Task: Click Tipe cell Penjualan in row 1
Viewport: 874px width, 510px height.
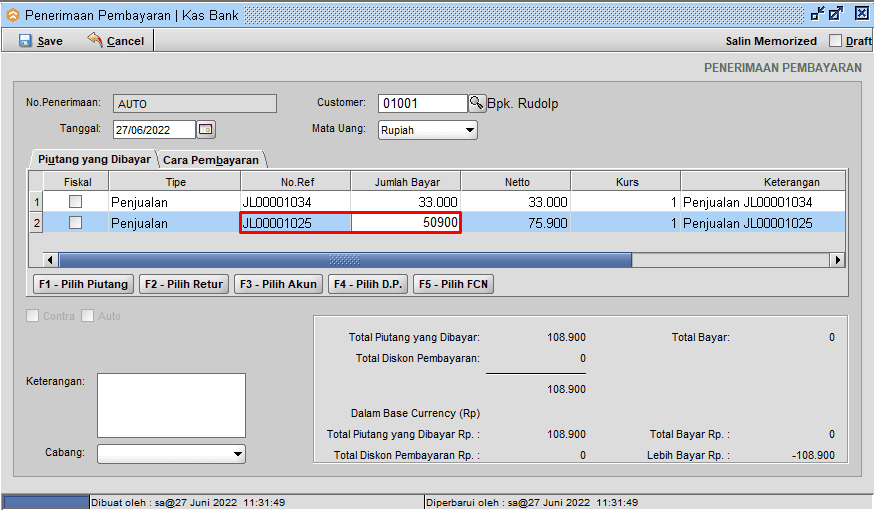Action: tap(175, 202)
